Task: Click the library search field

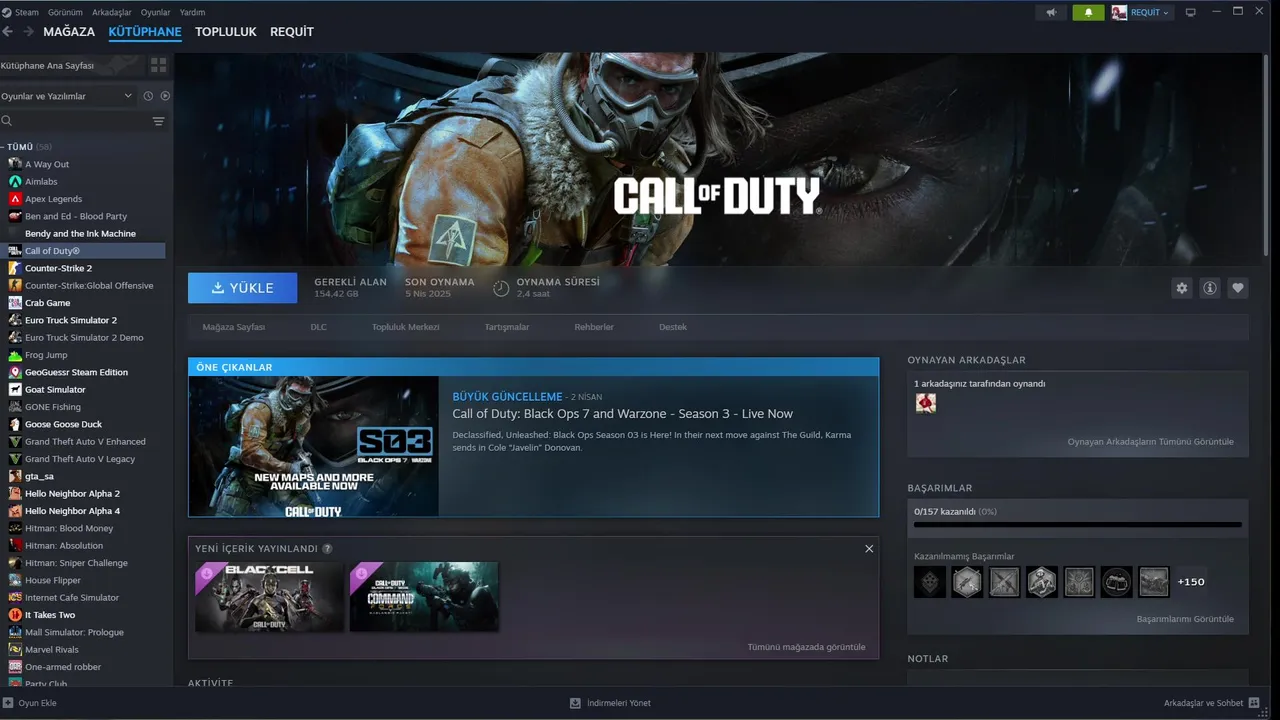Action: click(x=75, y=121)
